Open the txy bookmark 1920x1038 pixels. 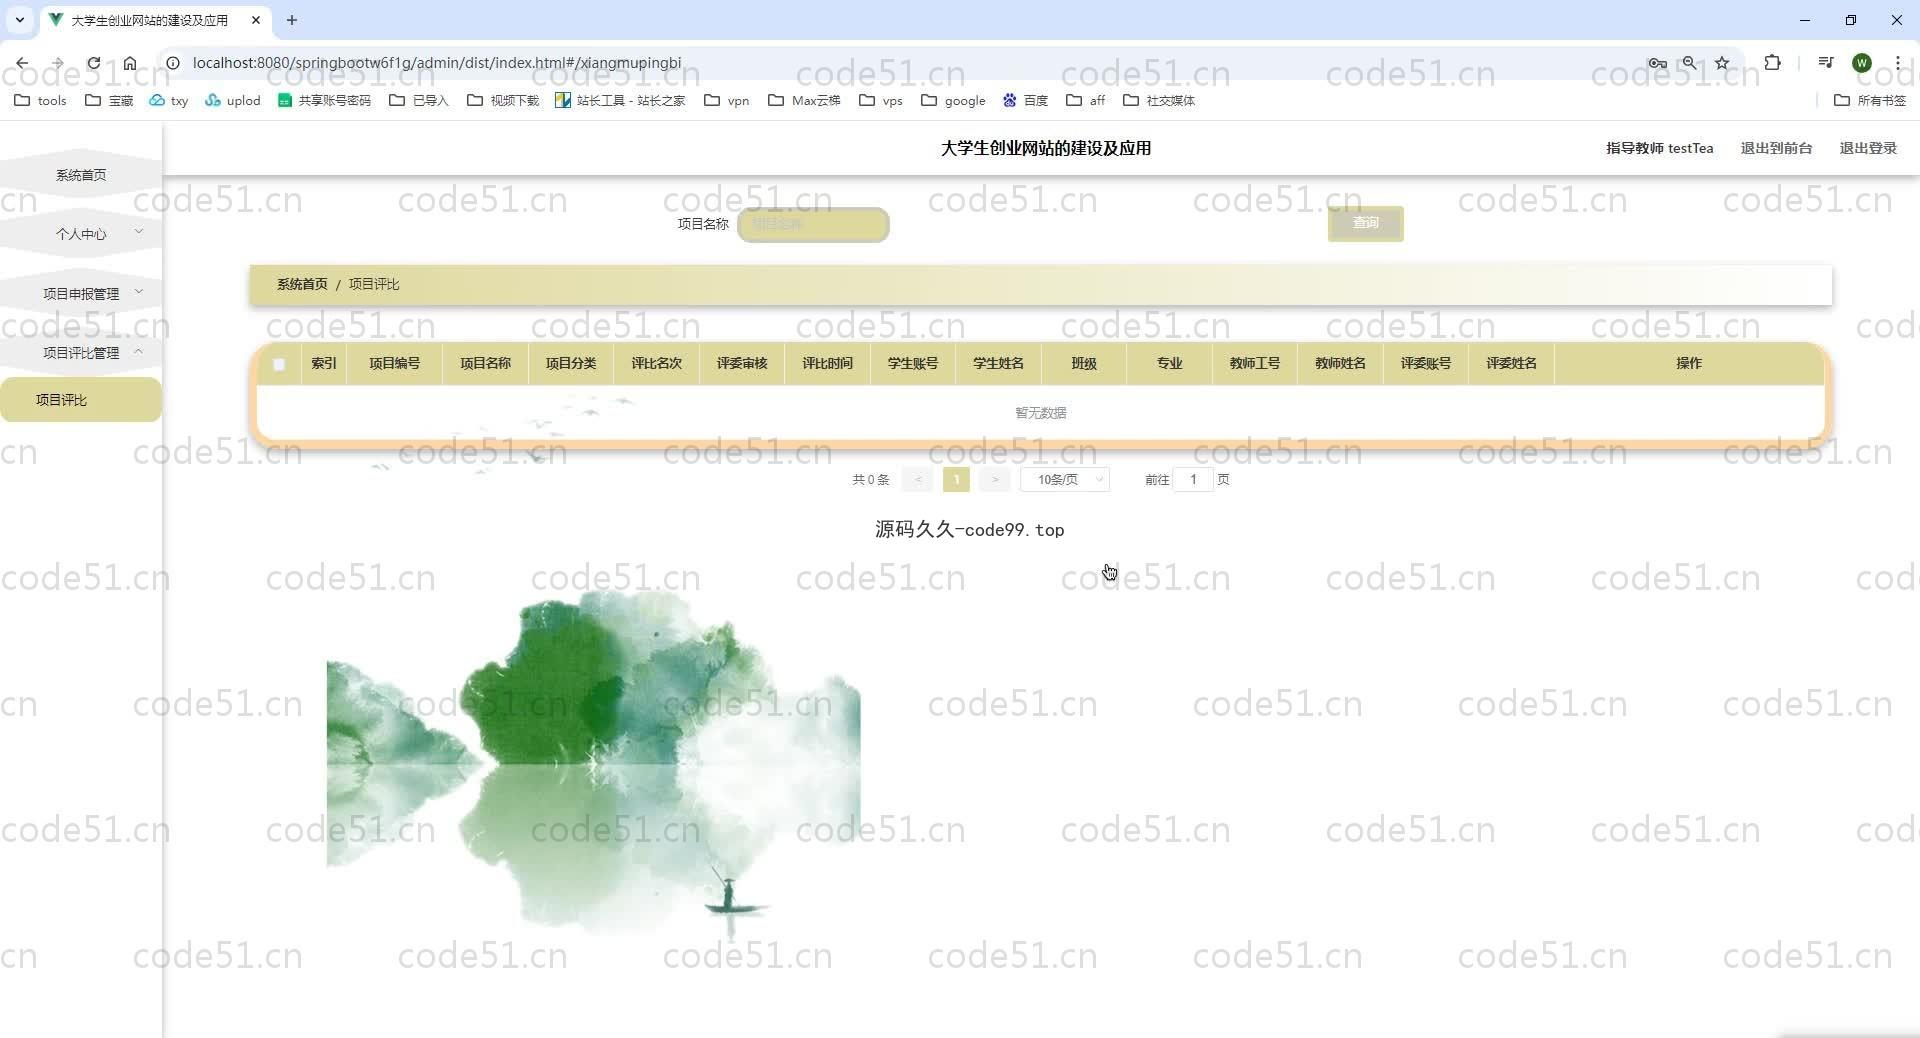click(168, 100)
